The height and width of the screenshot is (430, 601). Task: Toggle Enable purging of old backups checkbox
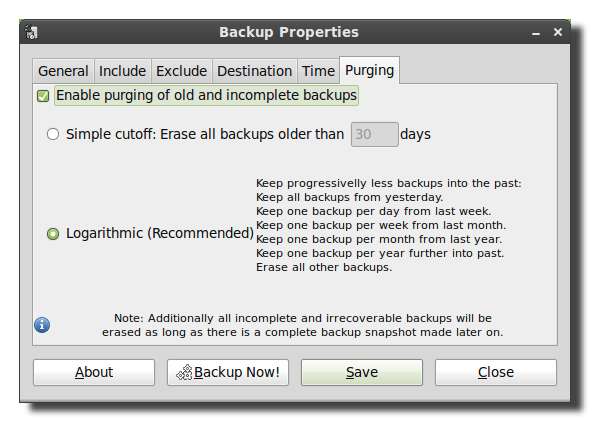click(x=43, y=96)
